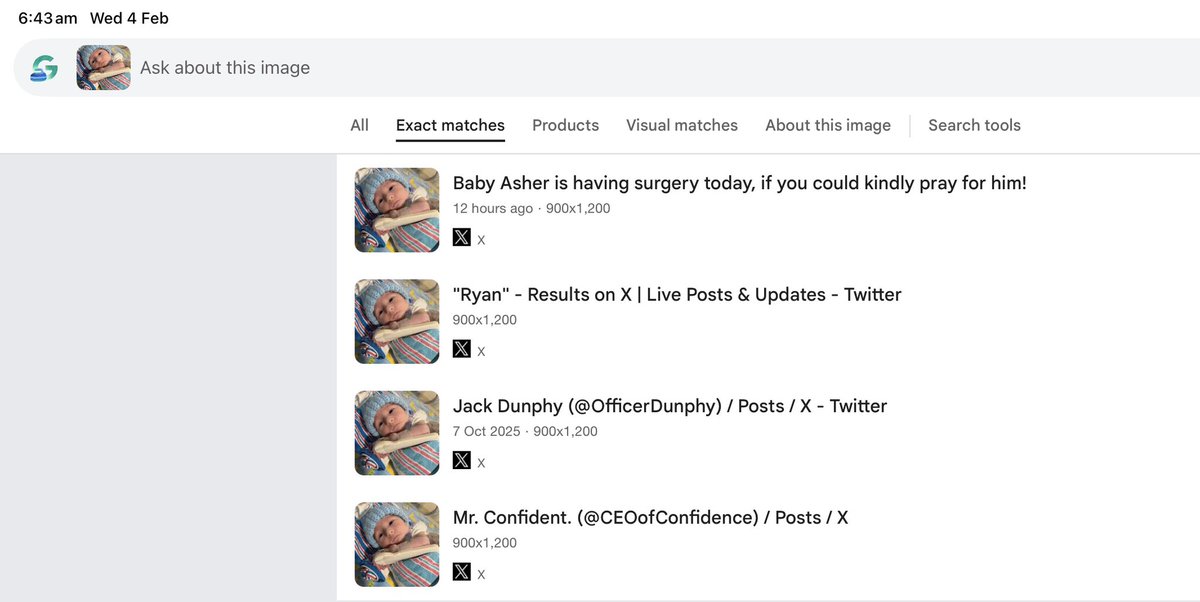This screenshot has height=602, width=1200.
Task: Open the About this image tab
Action: 828,125
